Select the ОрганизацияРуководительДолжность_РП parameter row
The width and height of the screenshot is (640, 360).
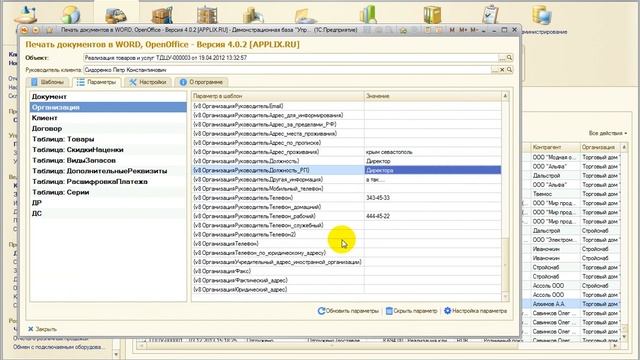(347, 170)
